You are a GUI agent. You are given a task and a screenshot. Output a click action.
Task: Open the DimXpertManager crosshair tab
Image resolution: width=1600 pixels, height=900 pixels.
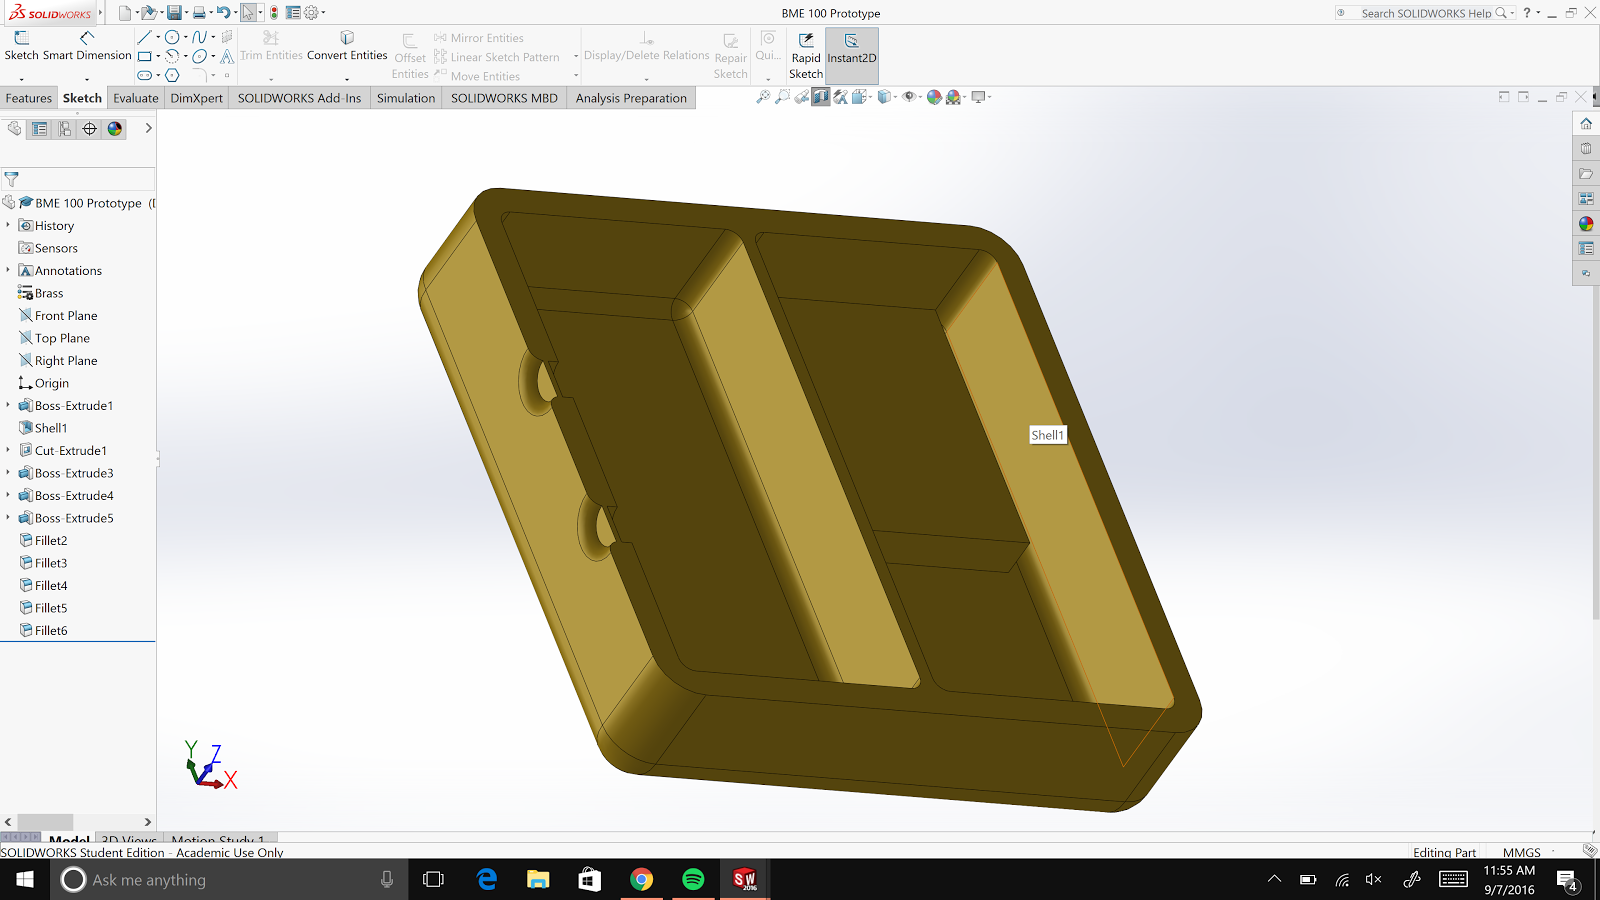pos(90,129)
